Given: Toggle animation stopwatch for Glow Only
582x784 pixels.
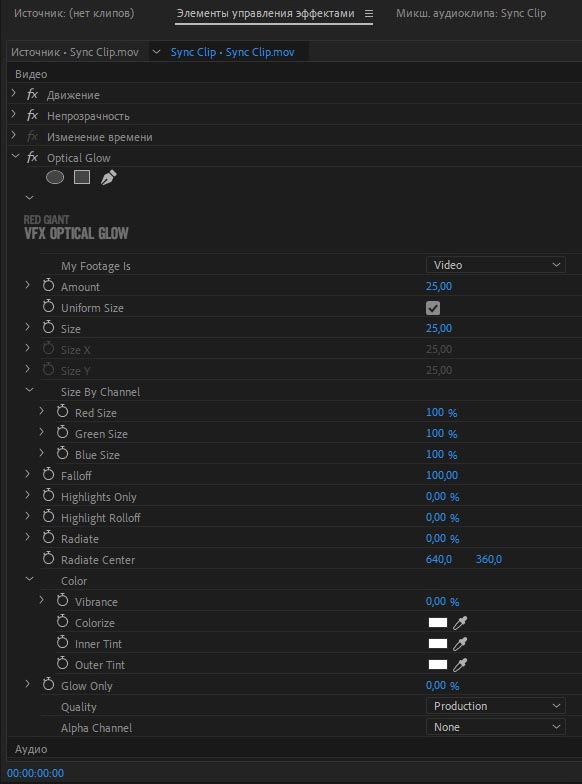Looking at the screenshot, I should [48, 685].
